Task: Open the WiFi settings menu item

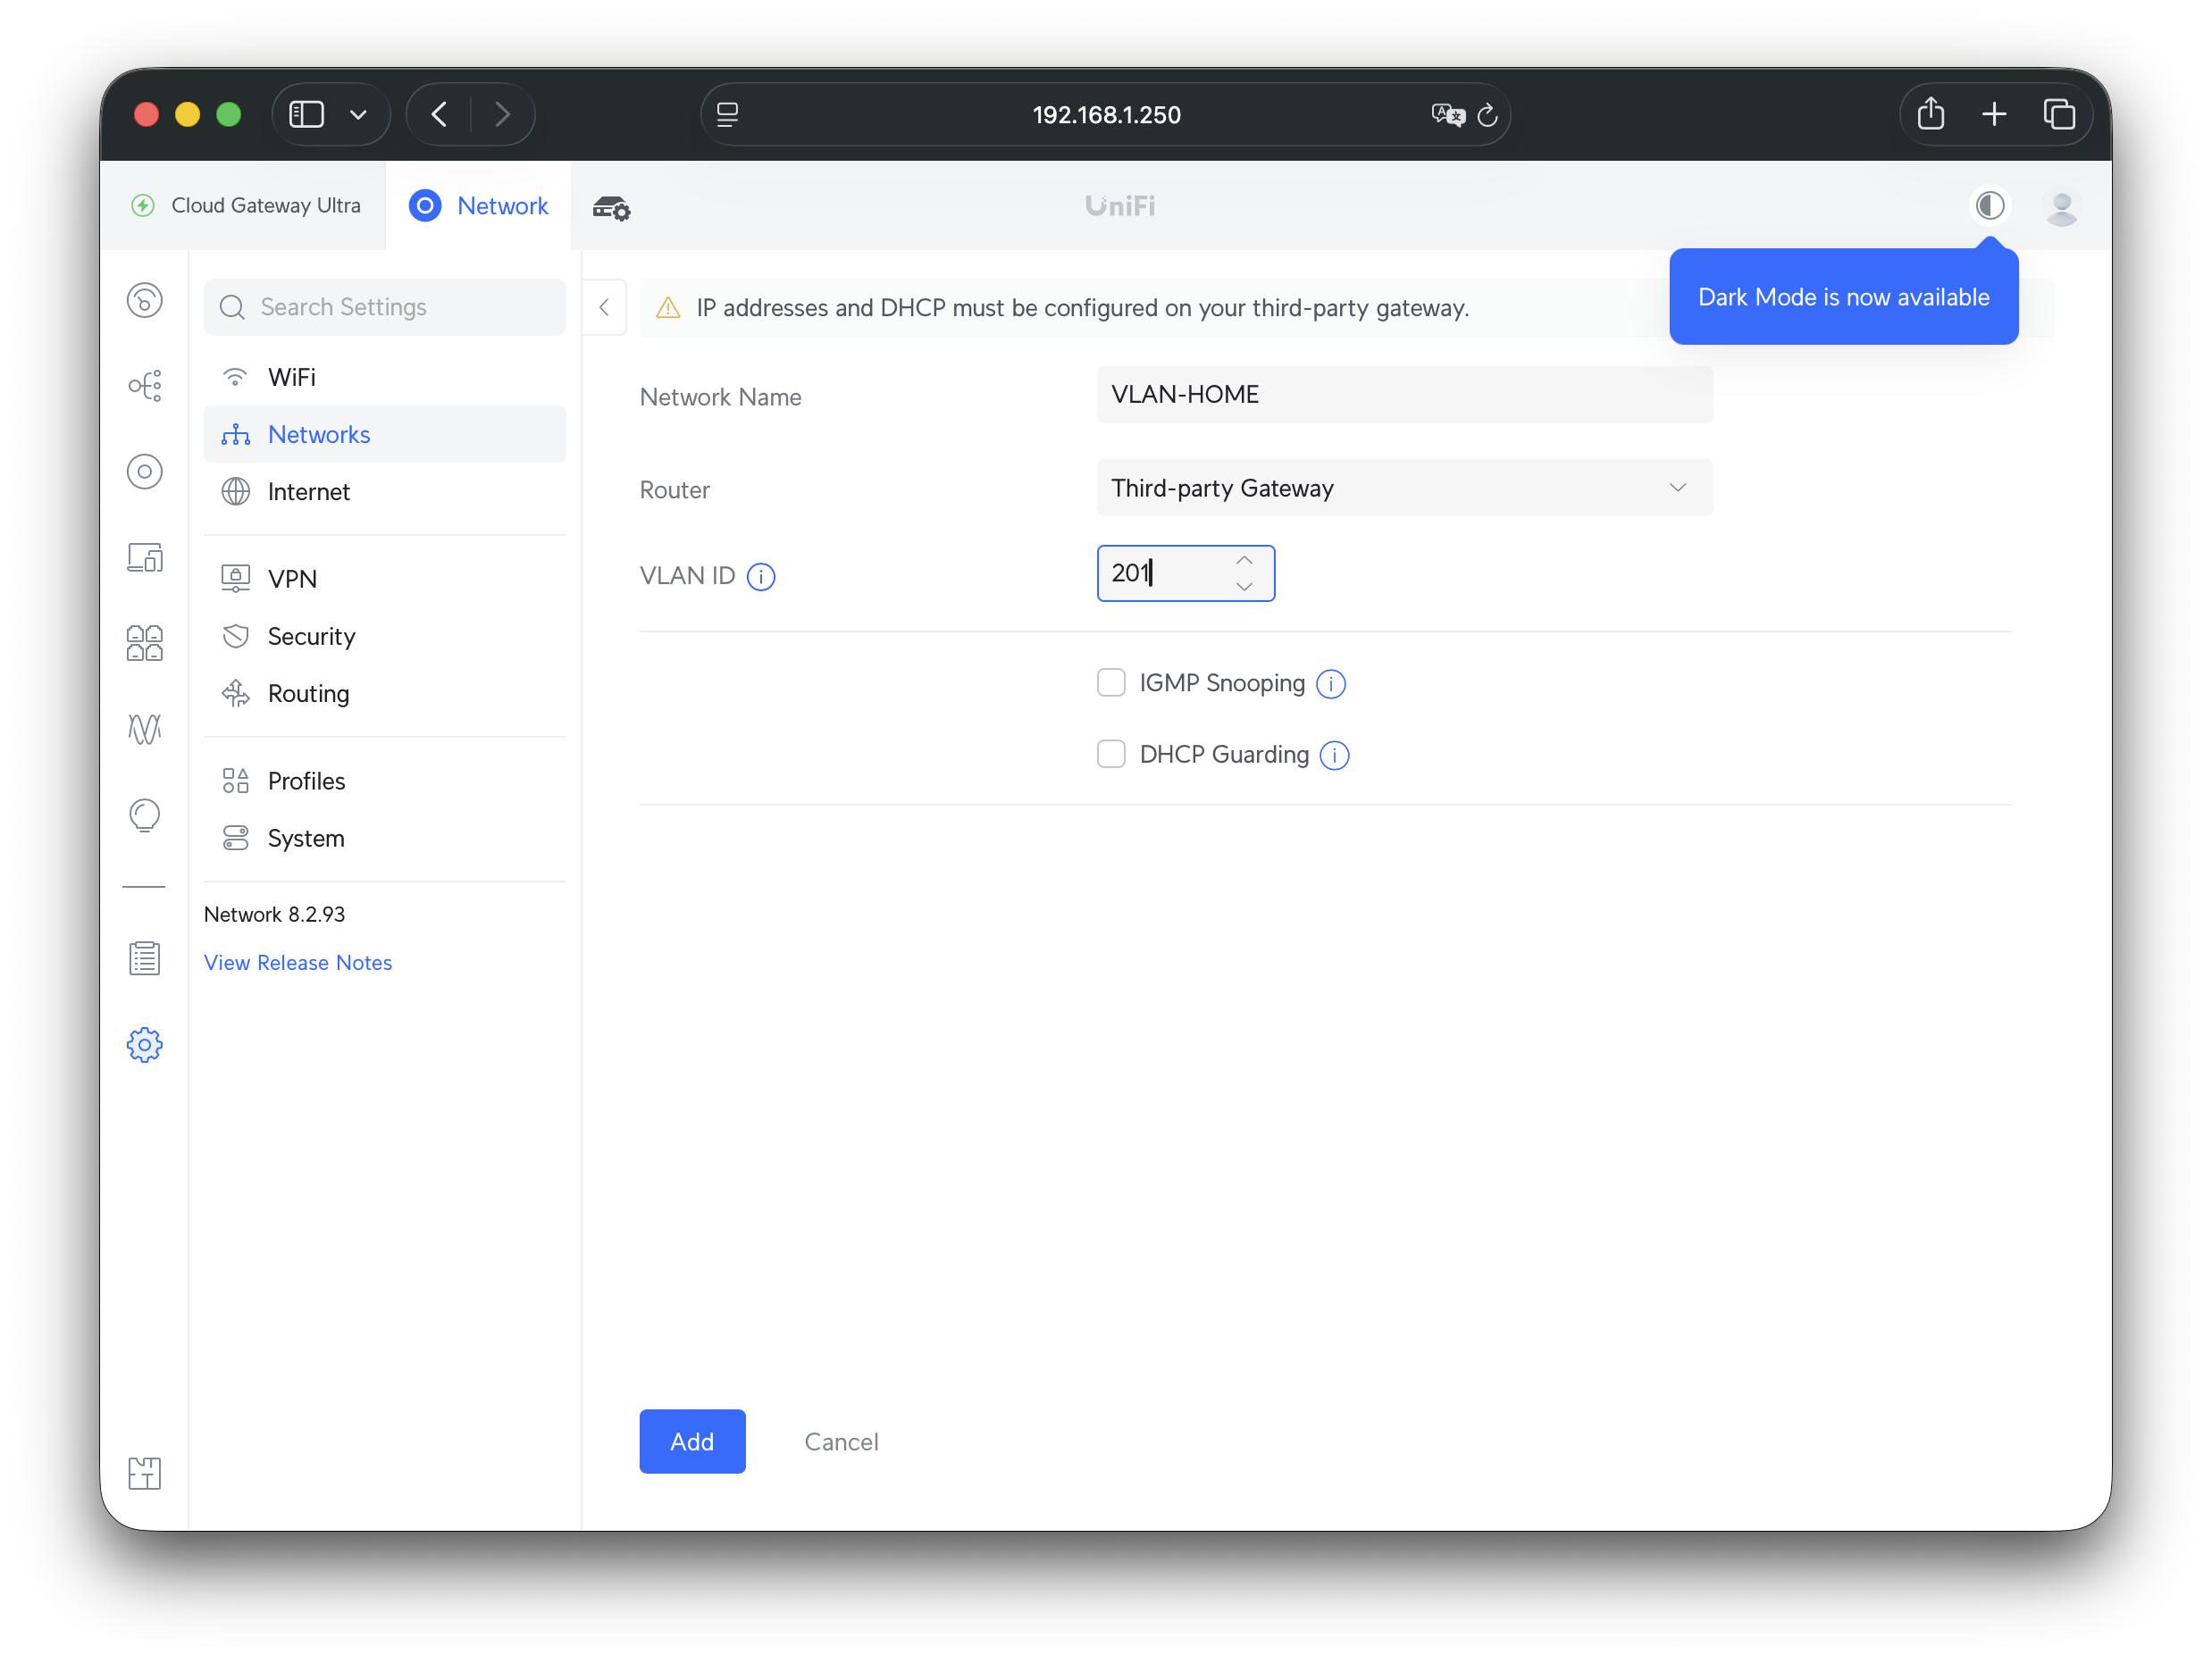Action: pyautogui.click(x=291, y=377)
